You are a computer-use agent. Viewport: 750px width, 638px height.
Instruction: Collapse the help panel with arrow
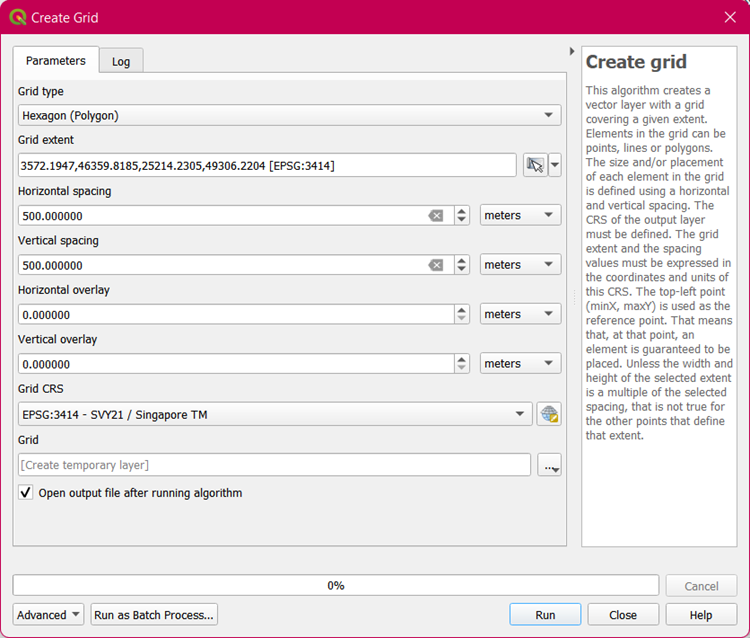[x=572, y=51]
